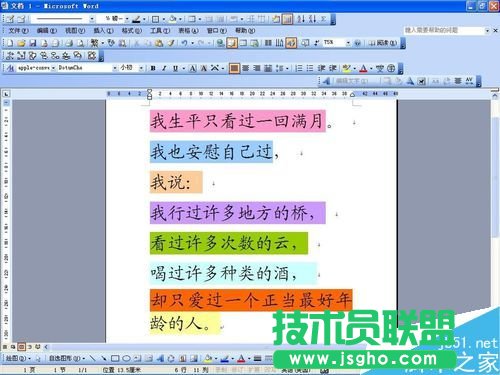Viewport: 500px width, 375px height.
Task: Click the fill color bucket on drawing toolbar
Action: (208, 359)
